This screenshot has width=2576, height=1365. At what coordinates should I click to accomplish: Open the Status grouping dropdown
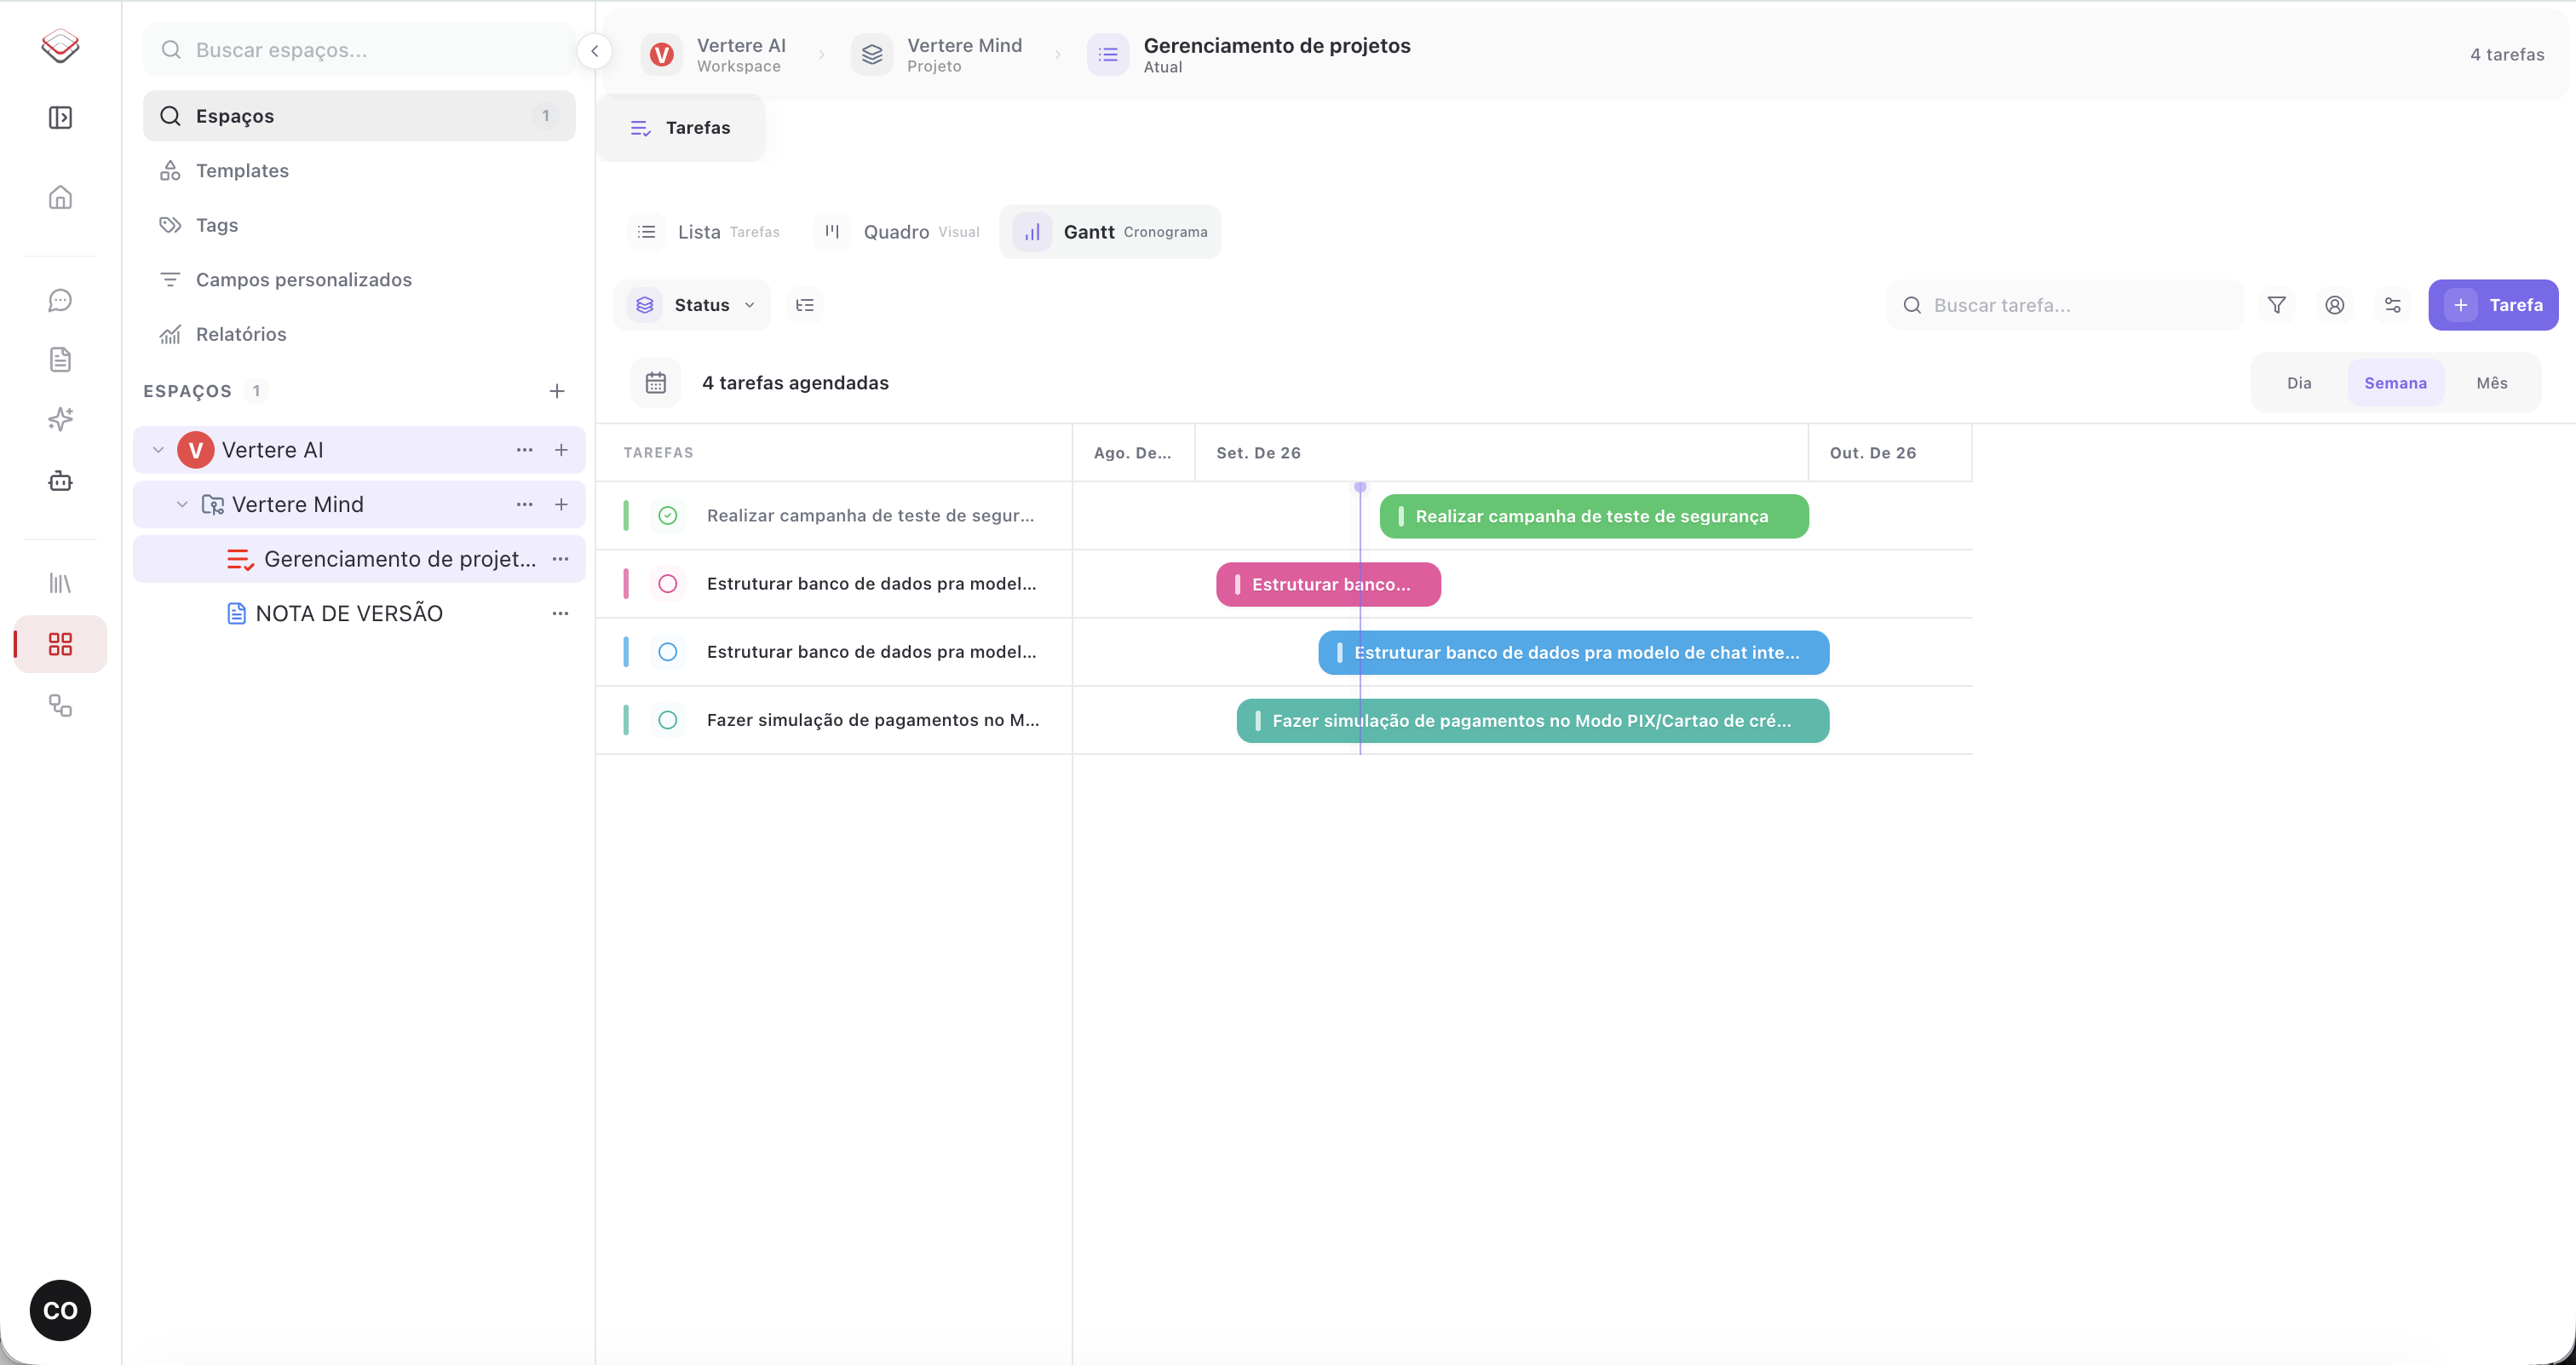(x=692, y=305)
